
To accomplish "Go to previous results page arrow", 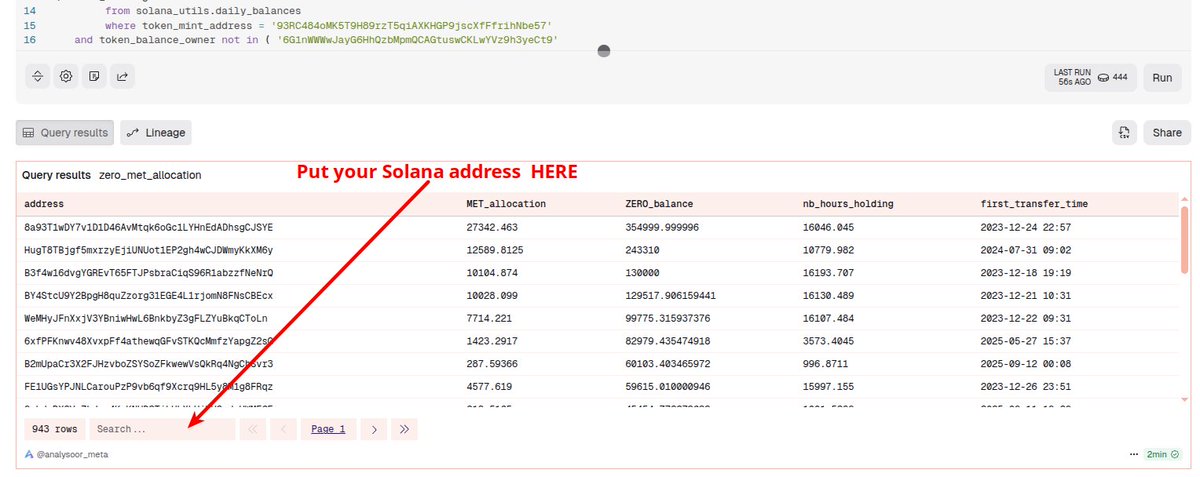I will tap(284, 429).
